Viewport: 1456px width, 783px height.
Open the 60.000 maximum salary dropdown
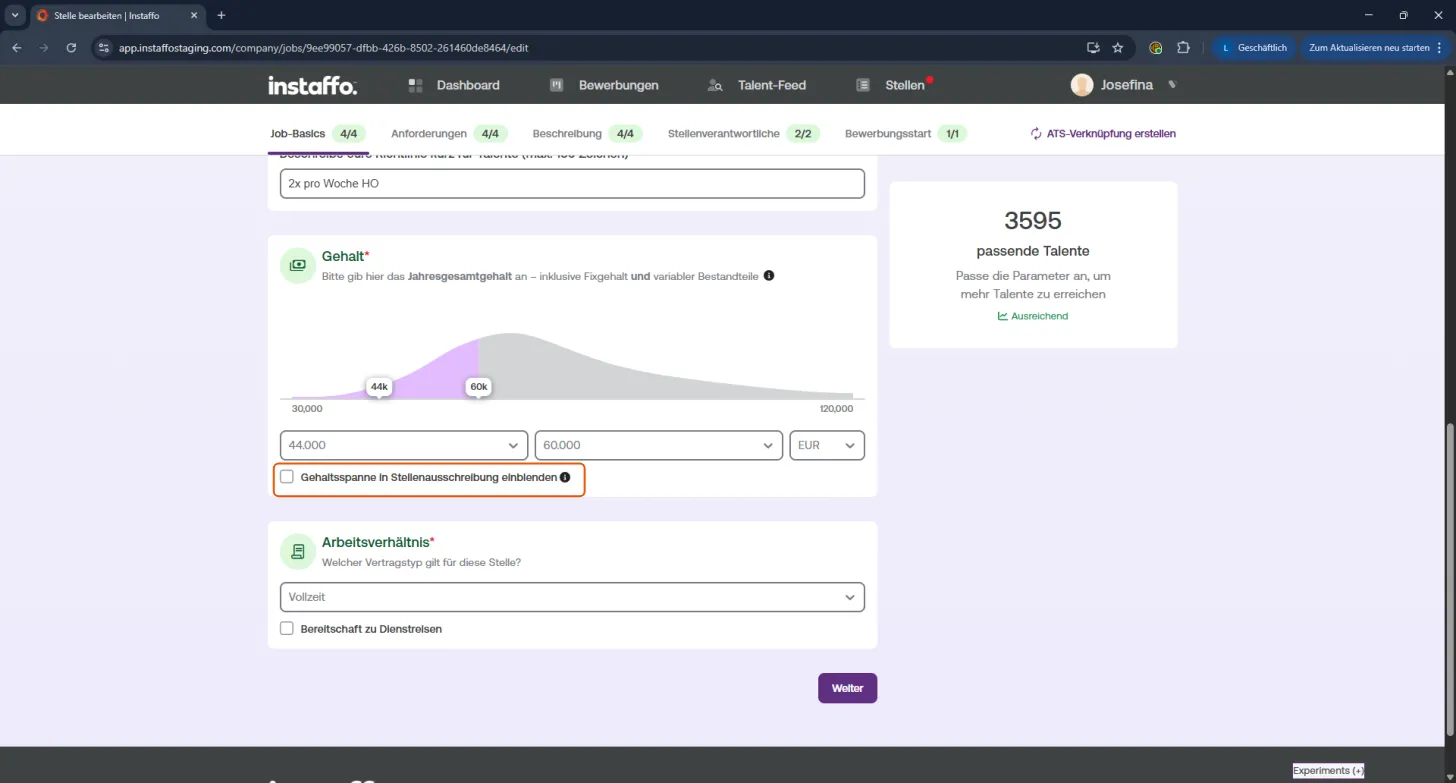[x=659, y=445]
